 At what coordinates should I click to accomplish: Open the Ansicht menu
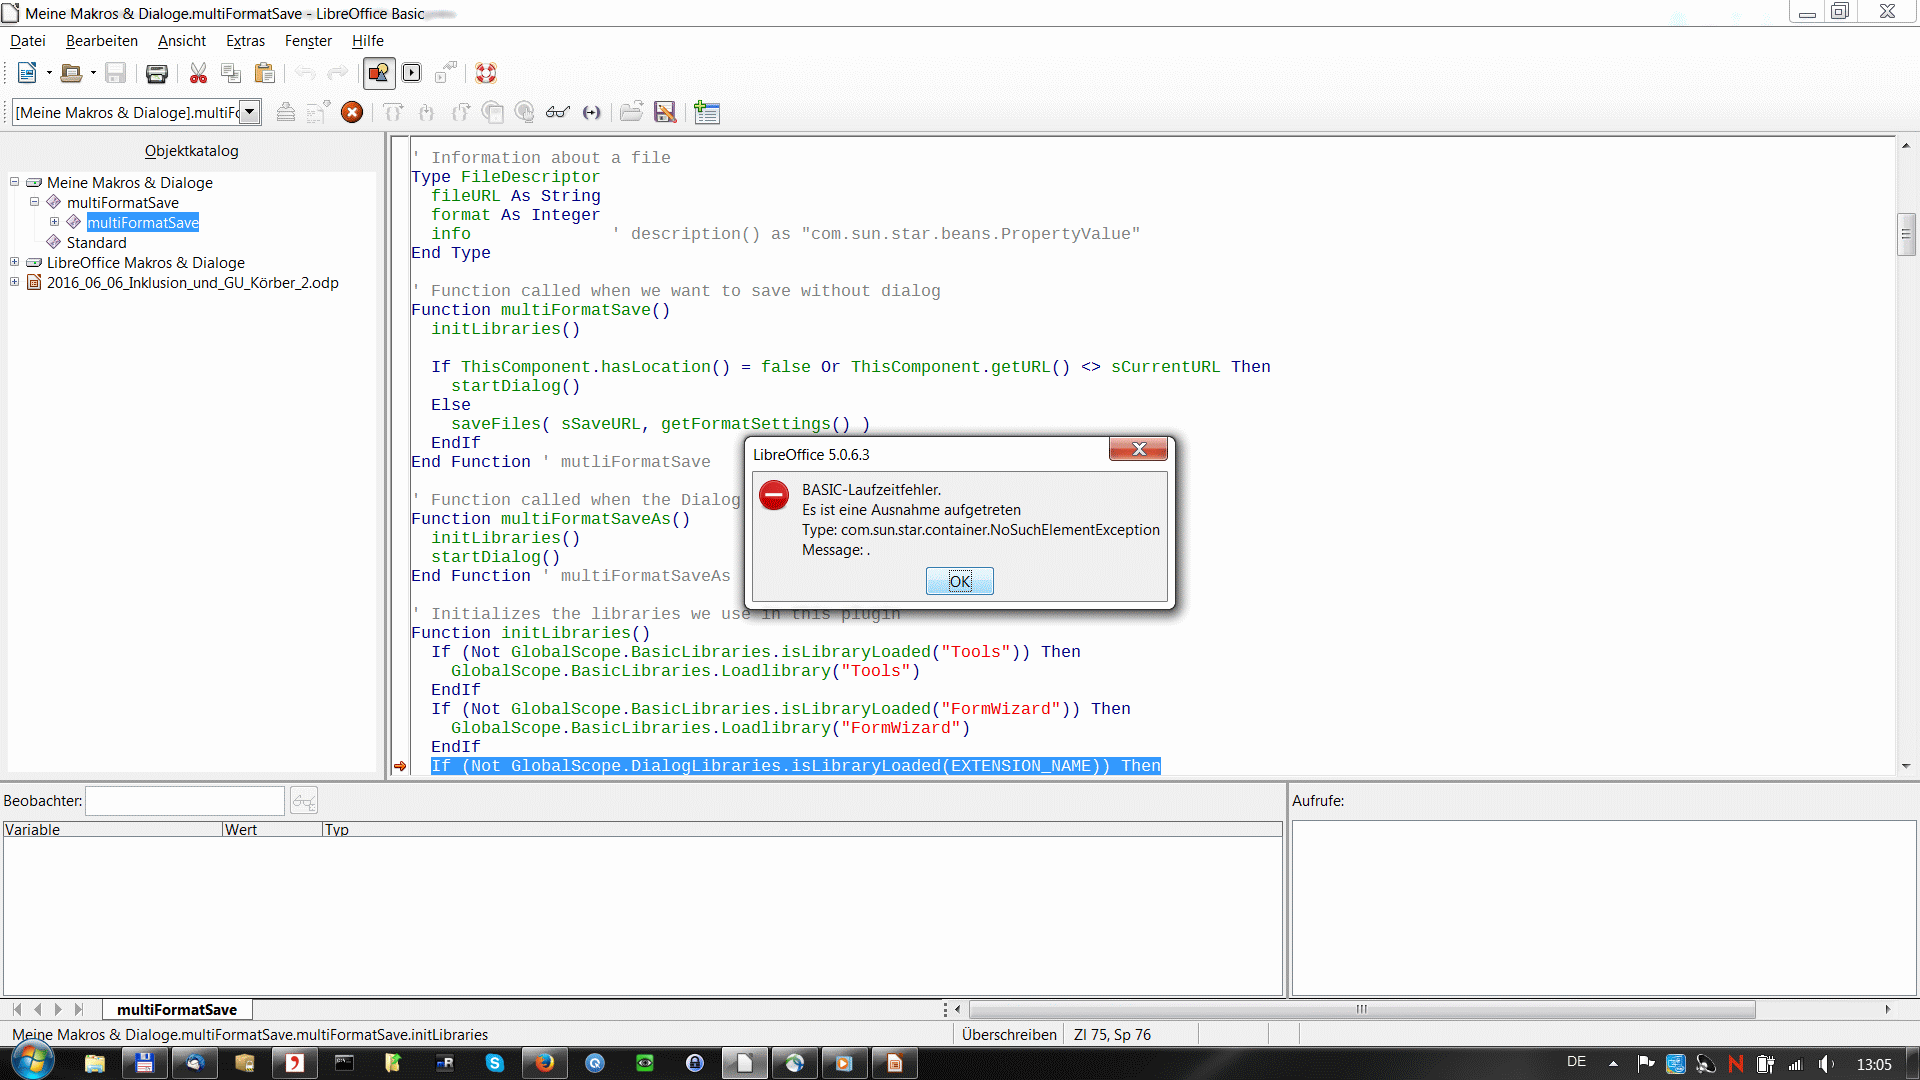182,41
